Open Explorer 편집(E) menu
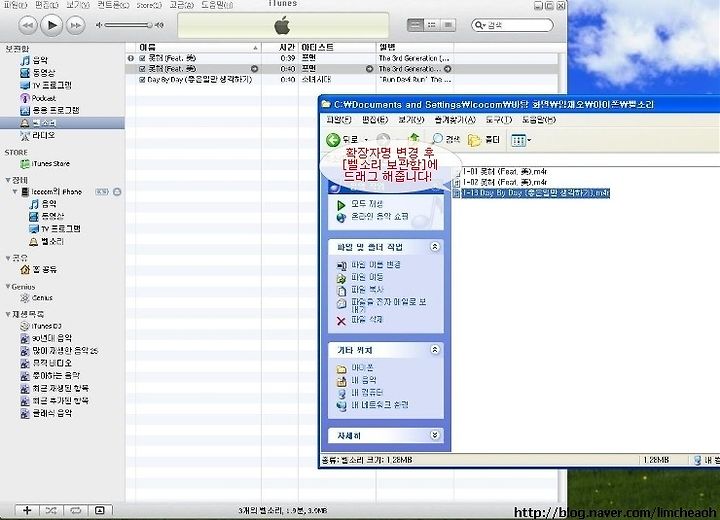720x520 pixels. click(375, 120)
